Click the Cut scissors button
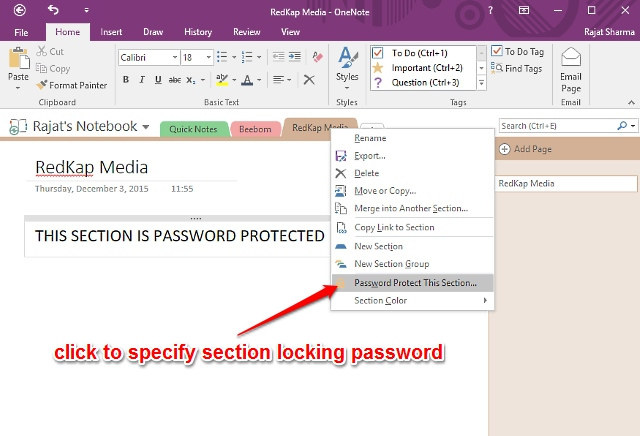 pos(50,51)
